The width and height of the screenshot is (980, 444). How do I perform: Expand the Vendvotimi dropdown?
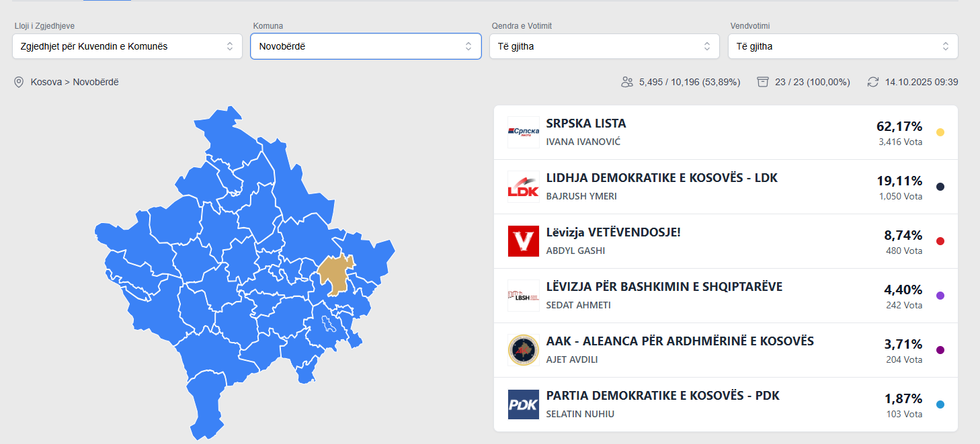pyautogui.click(x=843, y=46)
